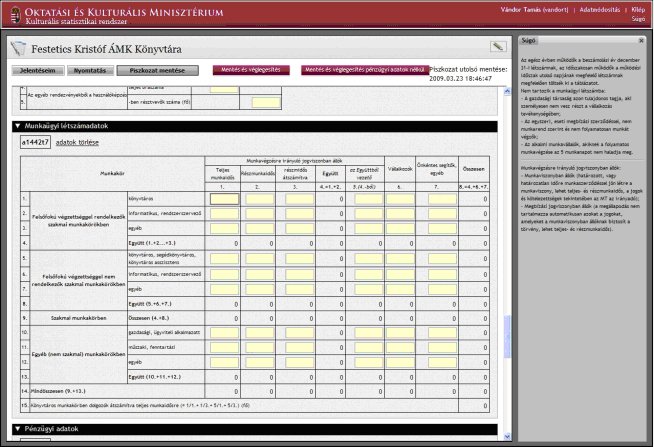
Task: Click row 3 egyéb Részmunkaidős field
Action: tap(259, 229)
